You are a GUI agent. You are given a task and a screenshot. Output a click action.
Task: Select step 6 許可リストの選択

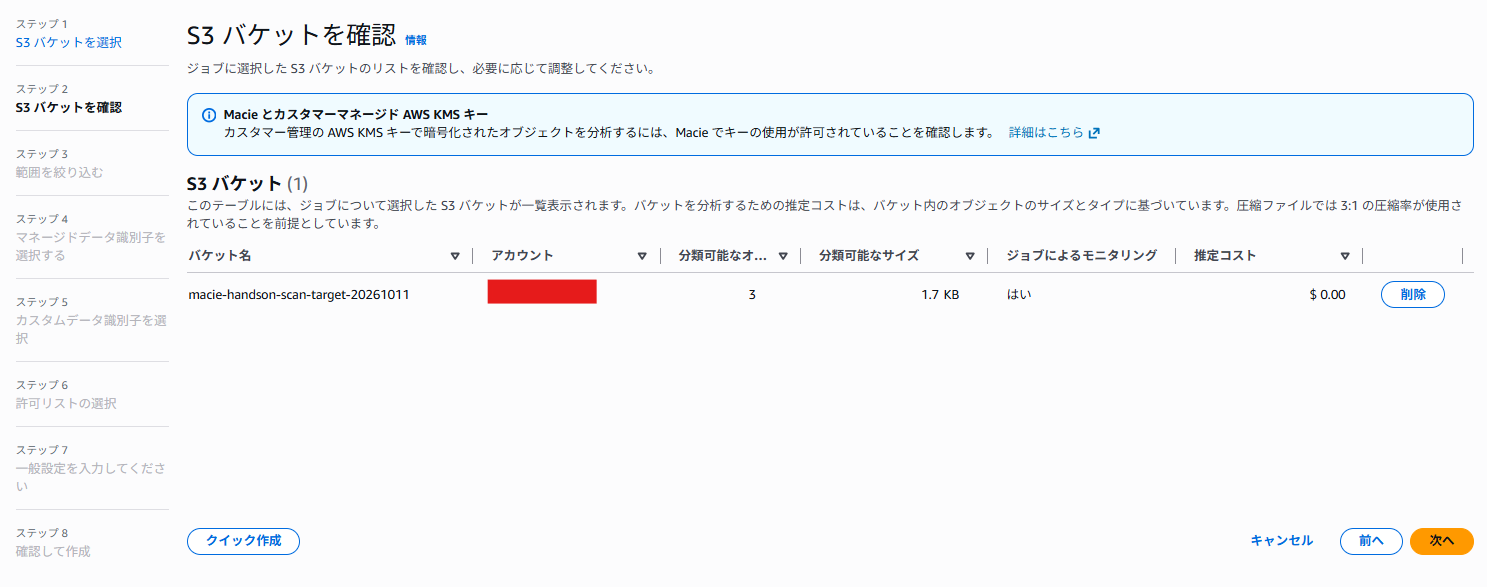tap(66, 403)
